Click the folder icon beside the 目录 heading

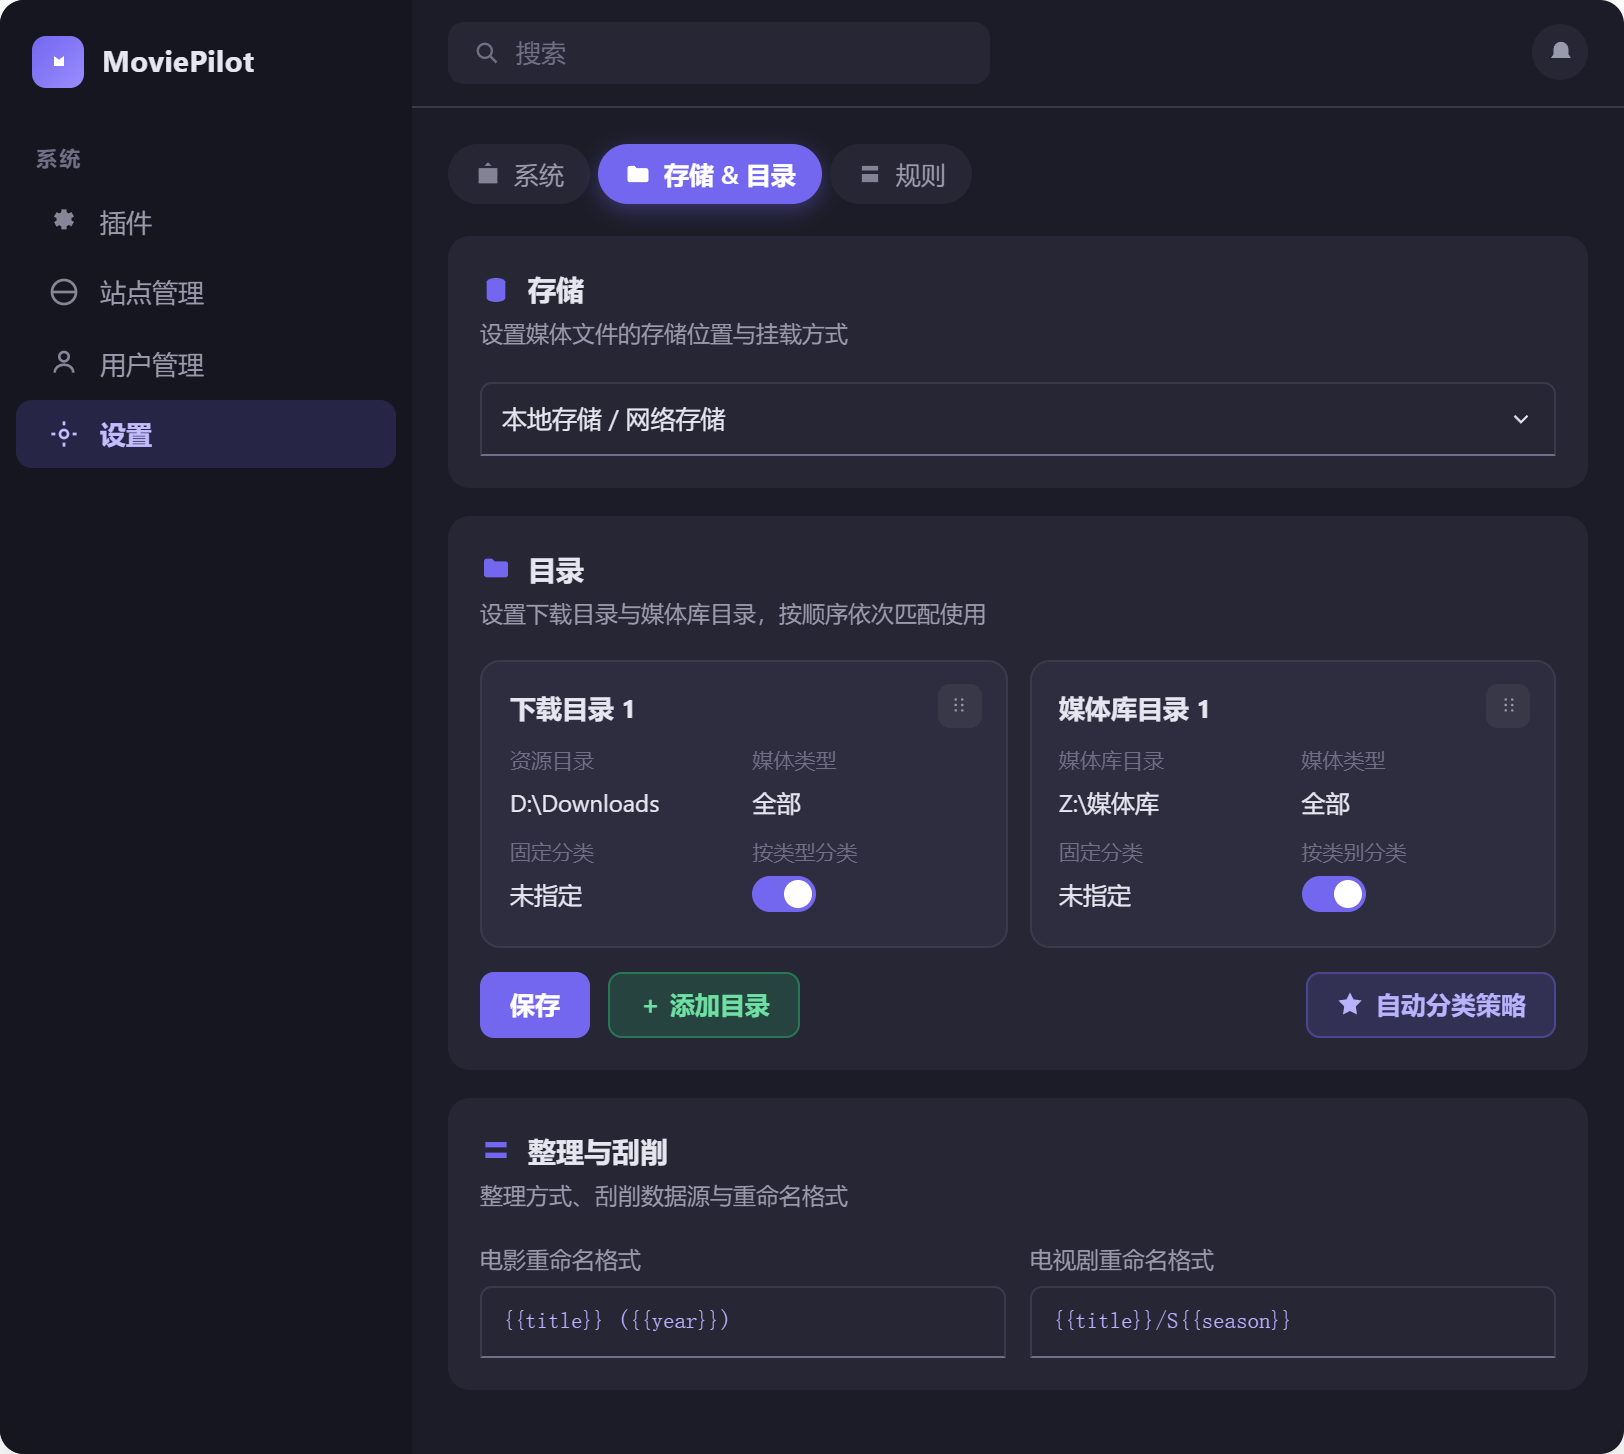(496, 569)
